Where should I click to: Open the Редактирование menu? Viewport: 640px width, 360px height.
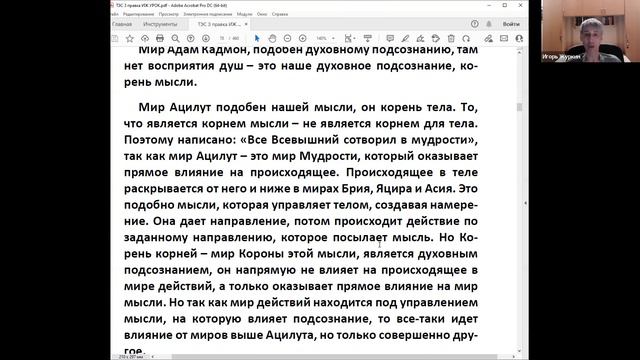click(x=138, y=14)
